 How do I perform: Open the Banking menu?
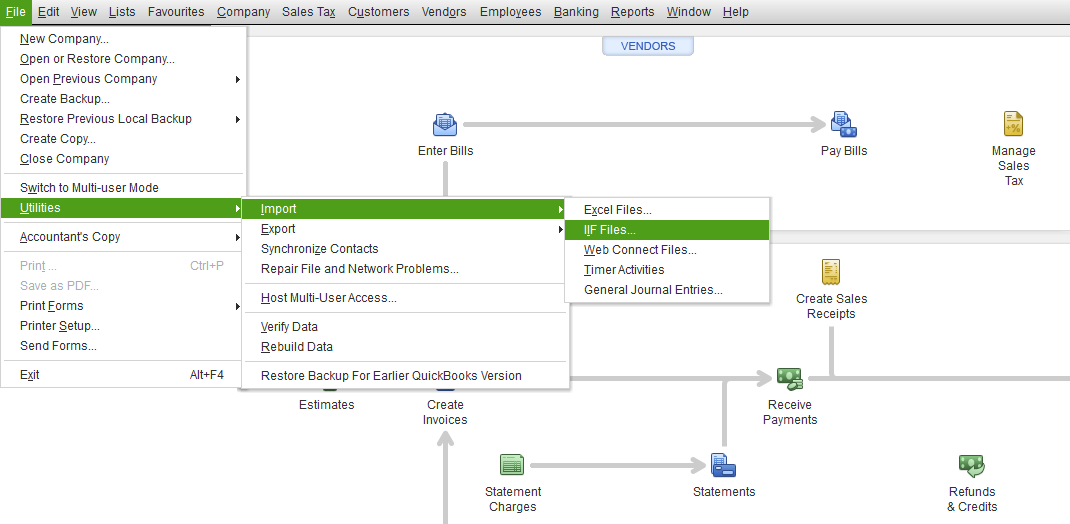pos(576,12)
